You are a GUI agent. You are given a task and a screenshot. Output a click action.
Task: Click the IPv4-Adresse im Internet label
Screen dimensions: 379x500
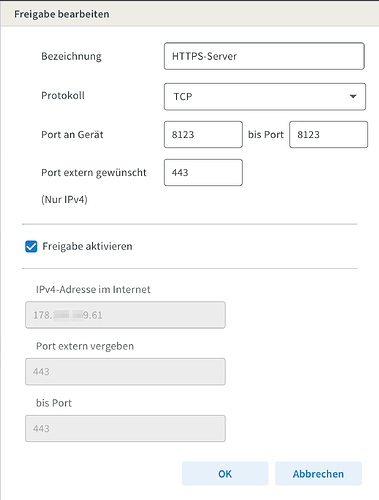click(93, 289)
